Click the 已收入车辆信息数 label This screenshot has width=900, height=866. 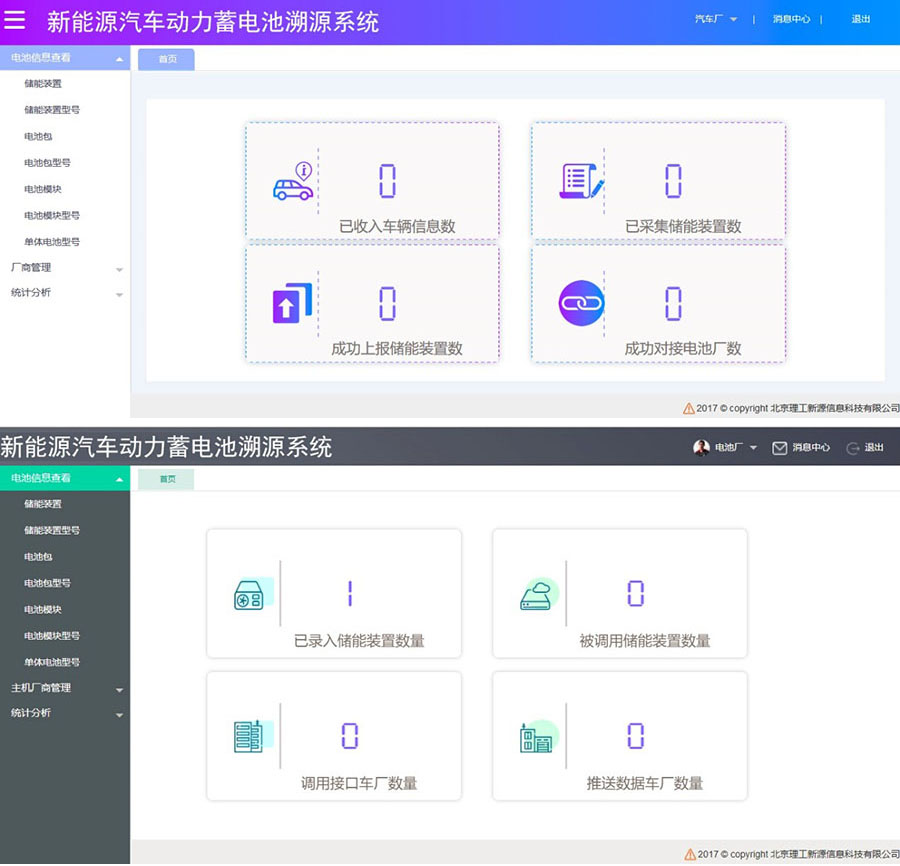tap(397, 227)
